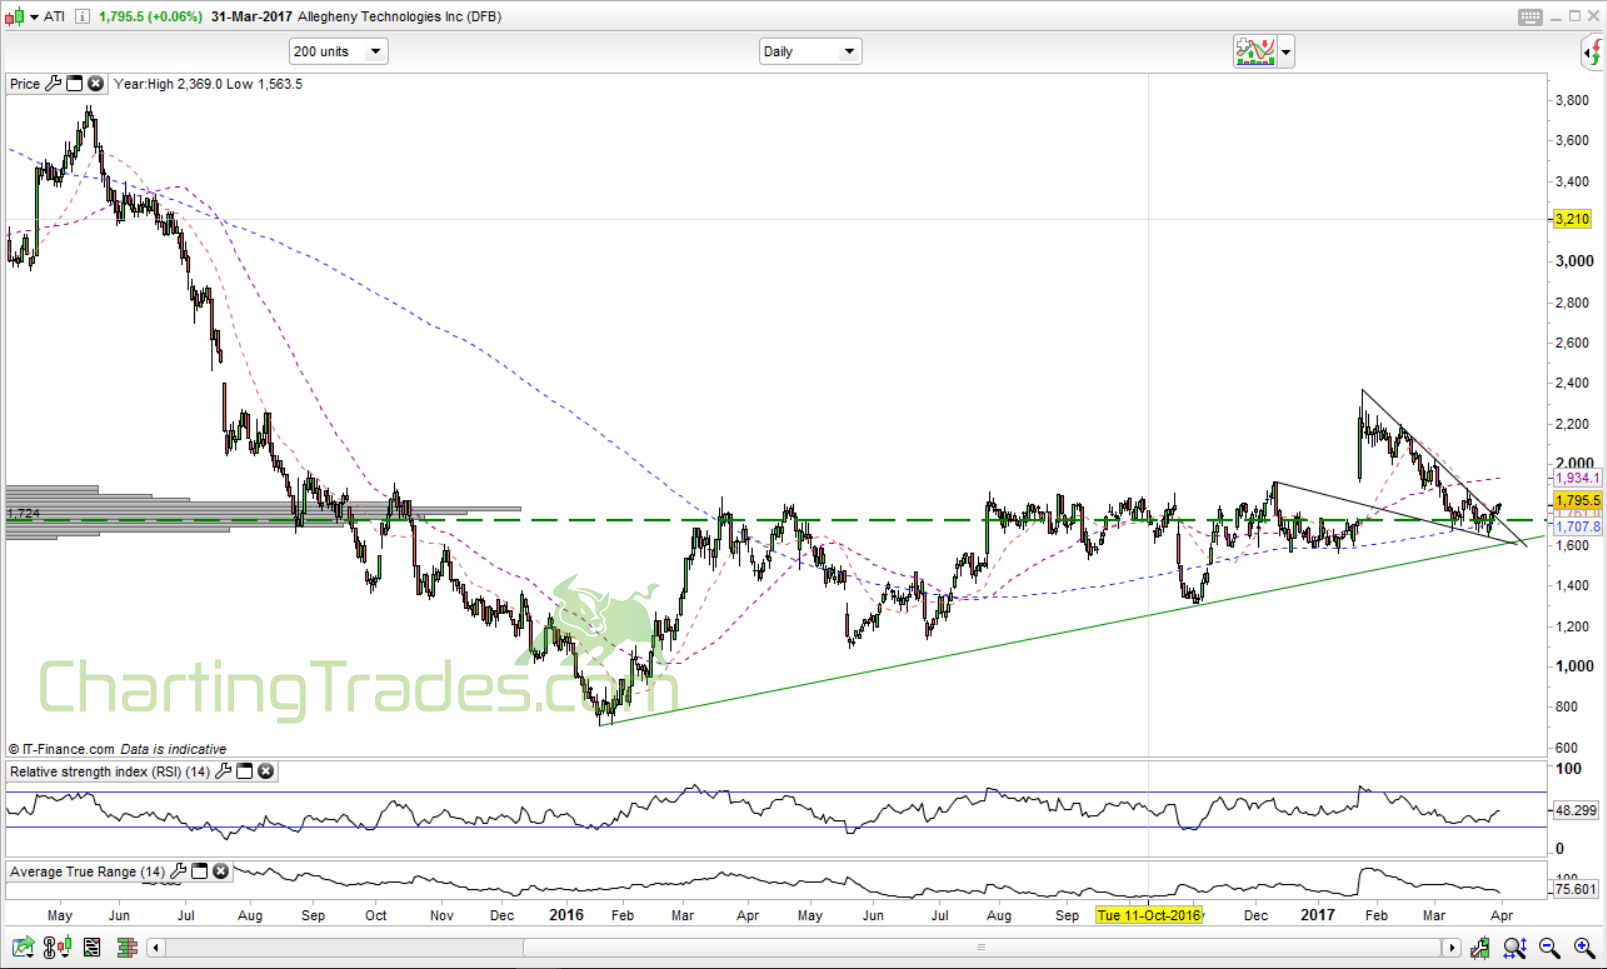Click the horizontal chart scrollbar thumb
The width and height of the screenshot is (1607, 969).
pos(981,947)
